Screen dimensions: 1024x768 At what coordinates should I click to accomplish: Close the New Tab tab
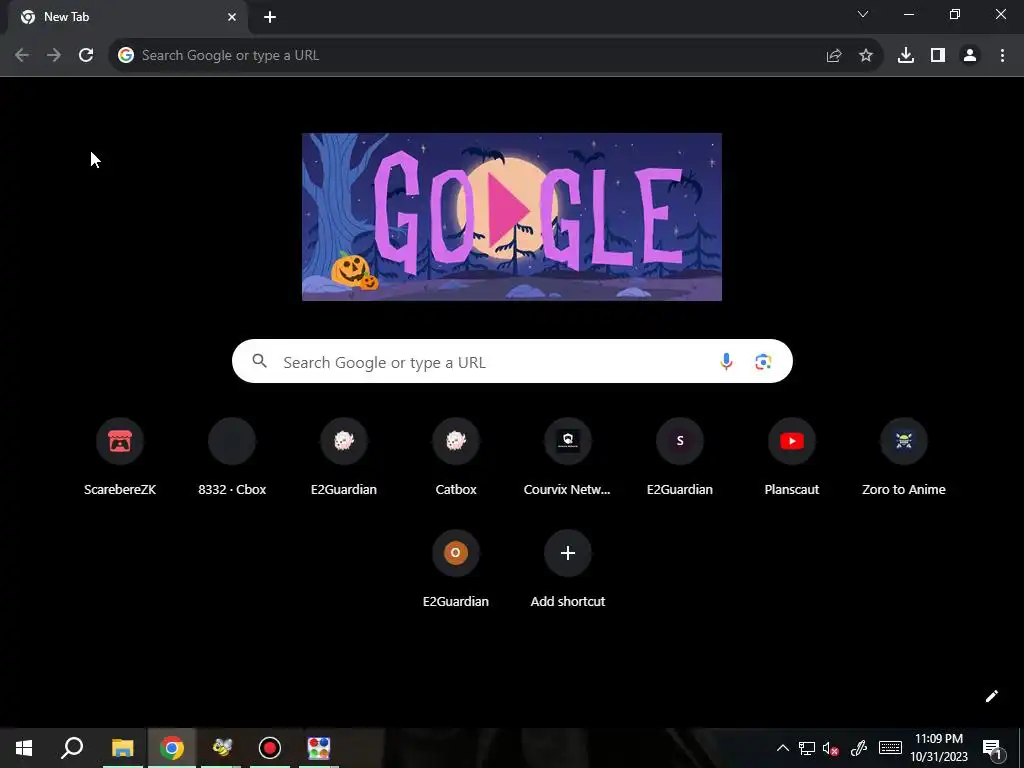[x=232, y=17]
